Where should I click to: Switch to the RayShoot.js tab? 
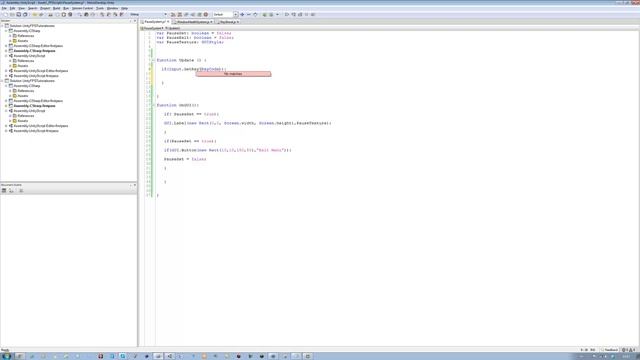(228, 22)
